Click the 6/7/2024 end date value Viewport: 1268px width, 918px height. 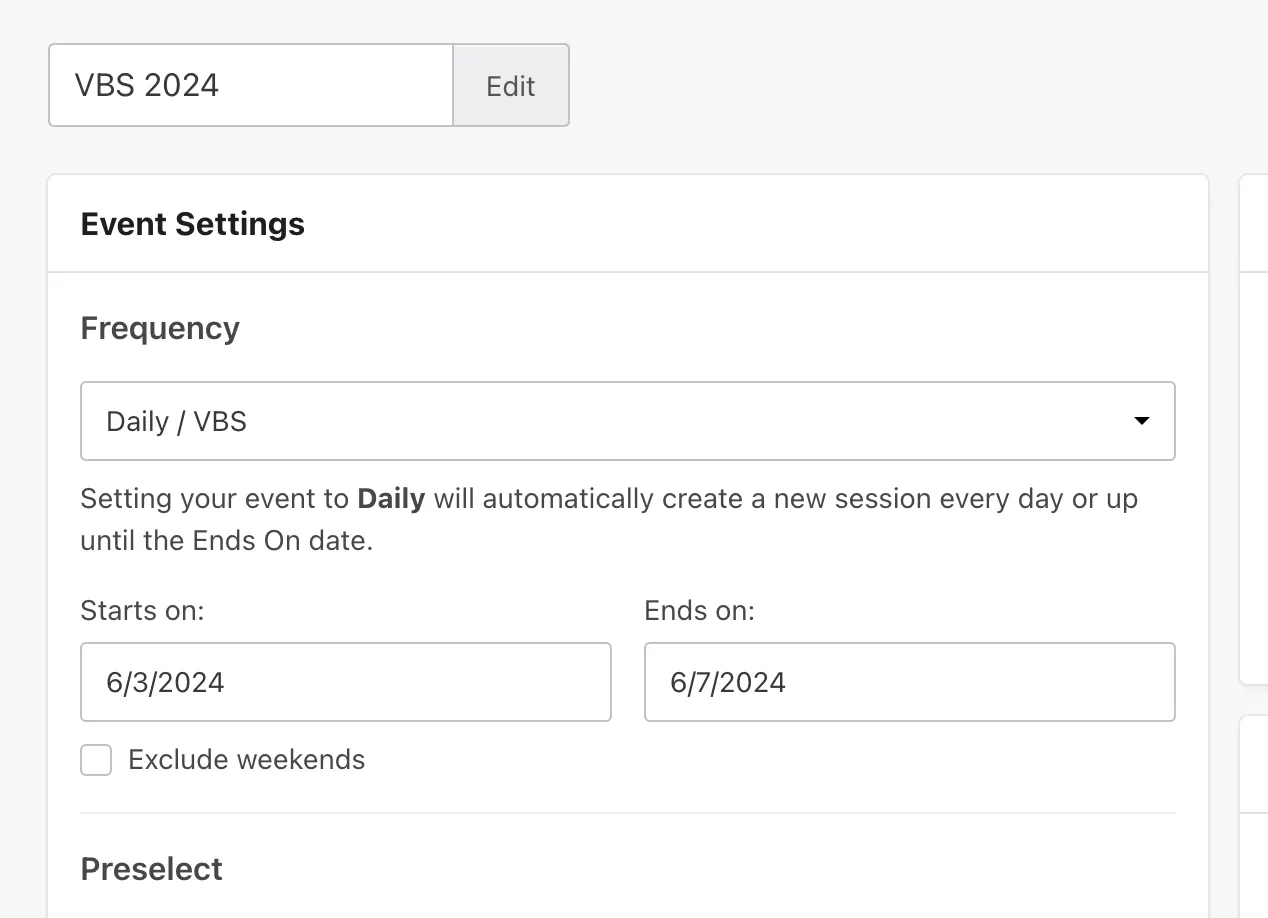[728, 682]
